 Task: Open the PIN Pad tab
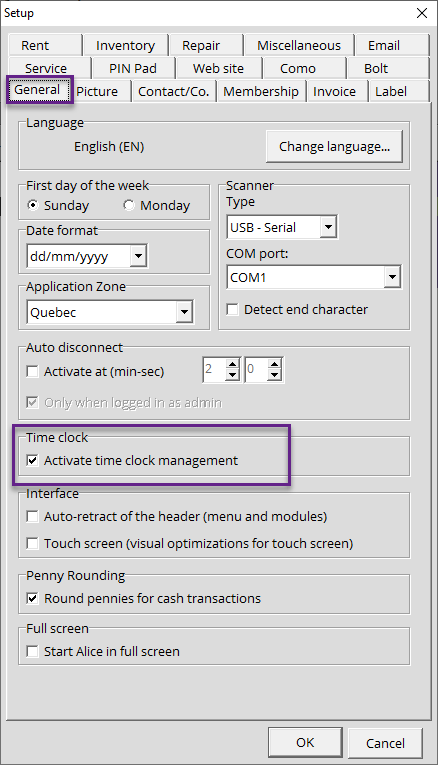(x=133, y=68)
